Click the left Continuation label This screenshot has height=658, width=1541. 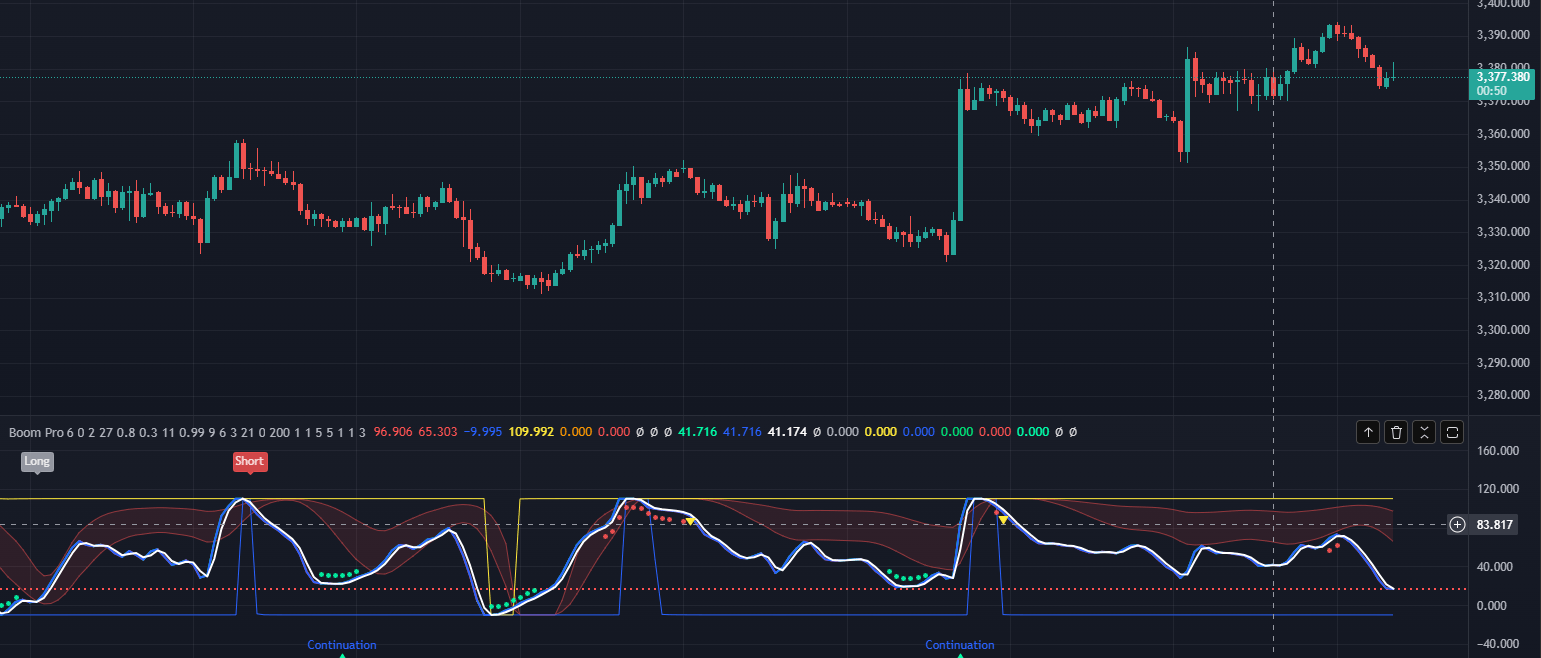click(342, 645)
